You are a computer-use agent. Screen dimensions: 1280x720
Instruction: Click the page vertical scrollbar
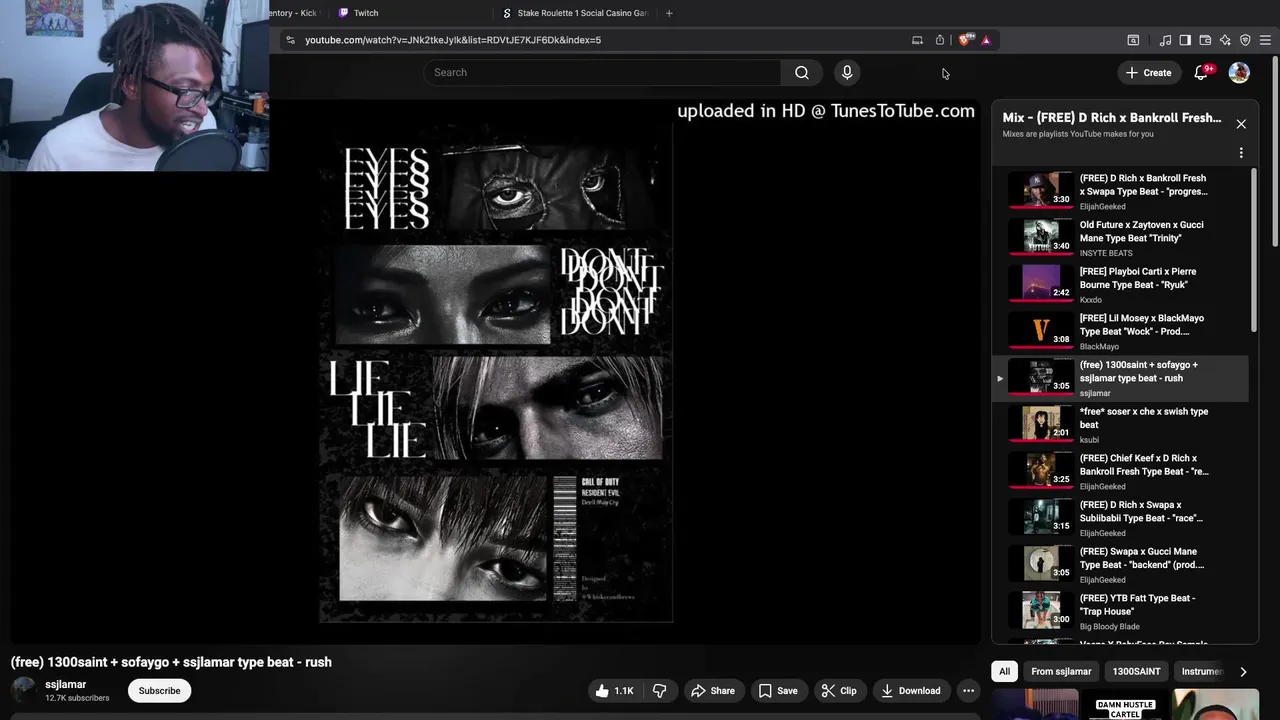tap(1276, 150)
